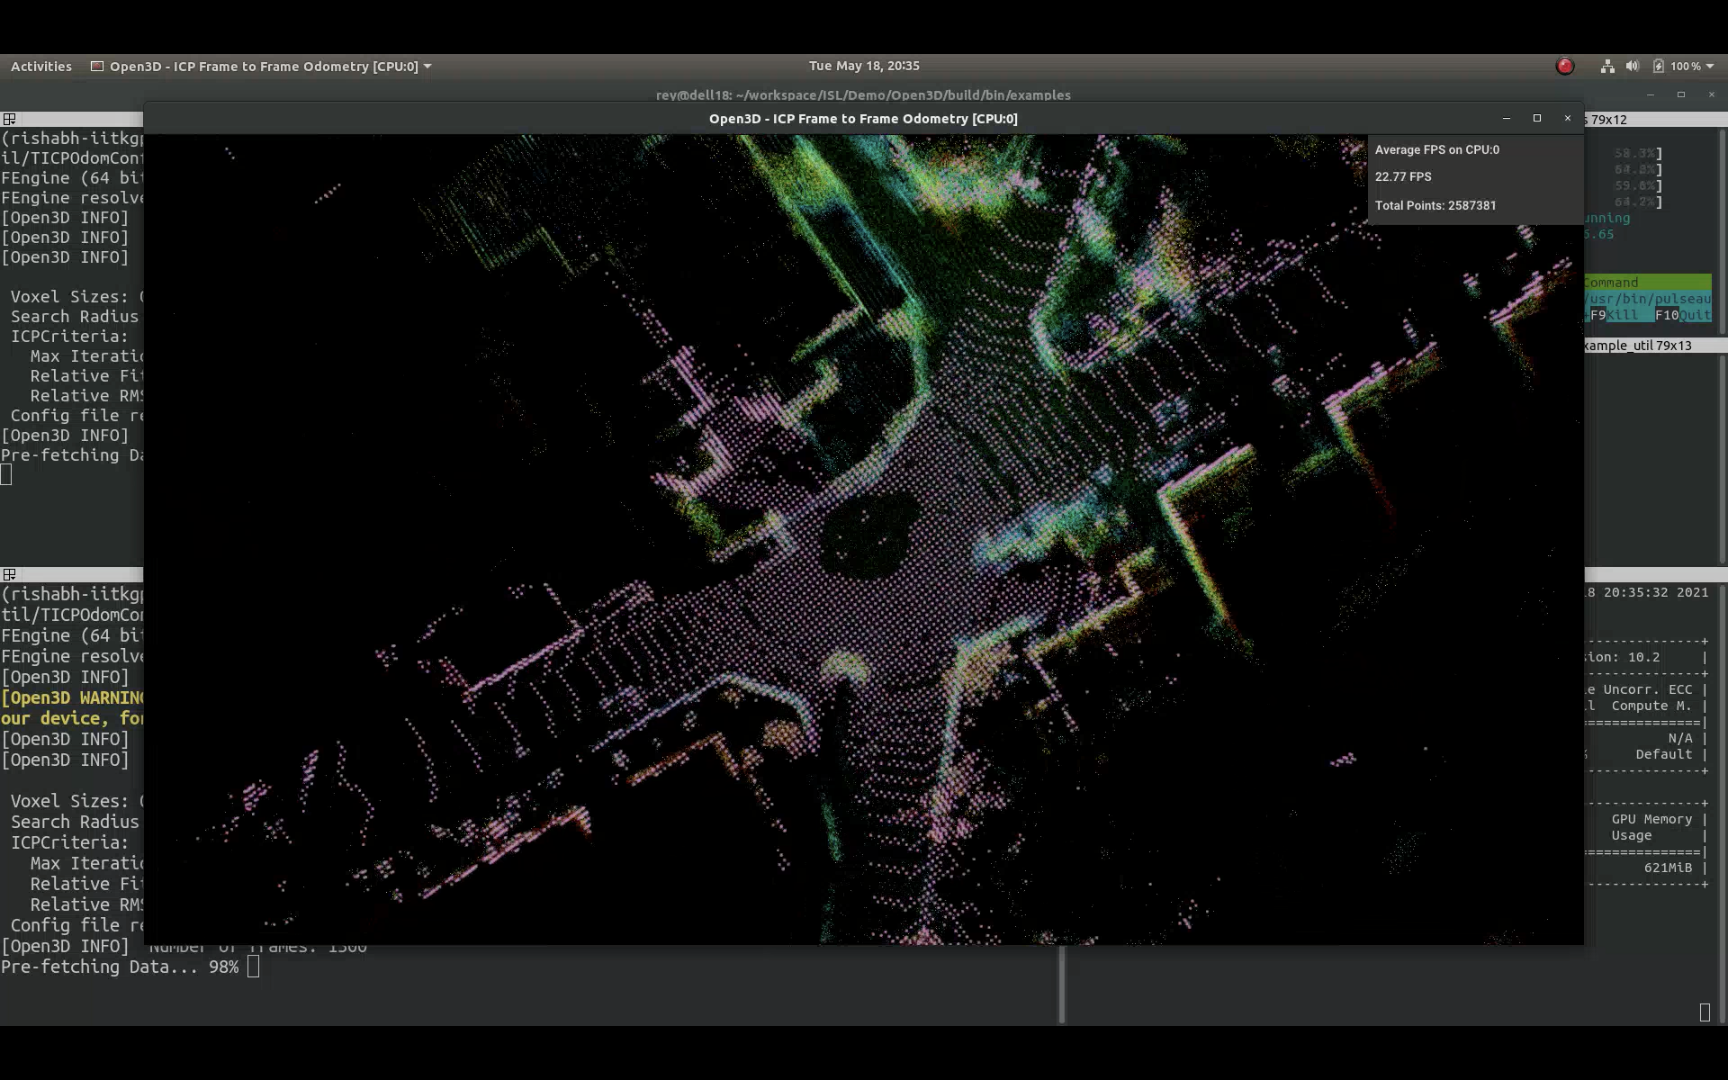Maximize the background terminal window
The height and width of the screenshot is (1080, 1728).
click(x=1681, y=95)
